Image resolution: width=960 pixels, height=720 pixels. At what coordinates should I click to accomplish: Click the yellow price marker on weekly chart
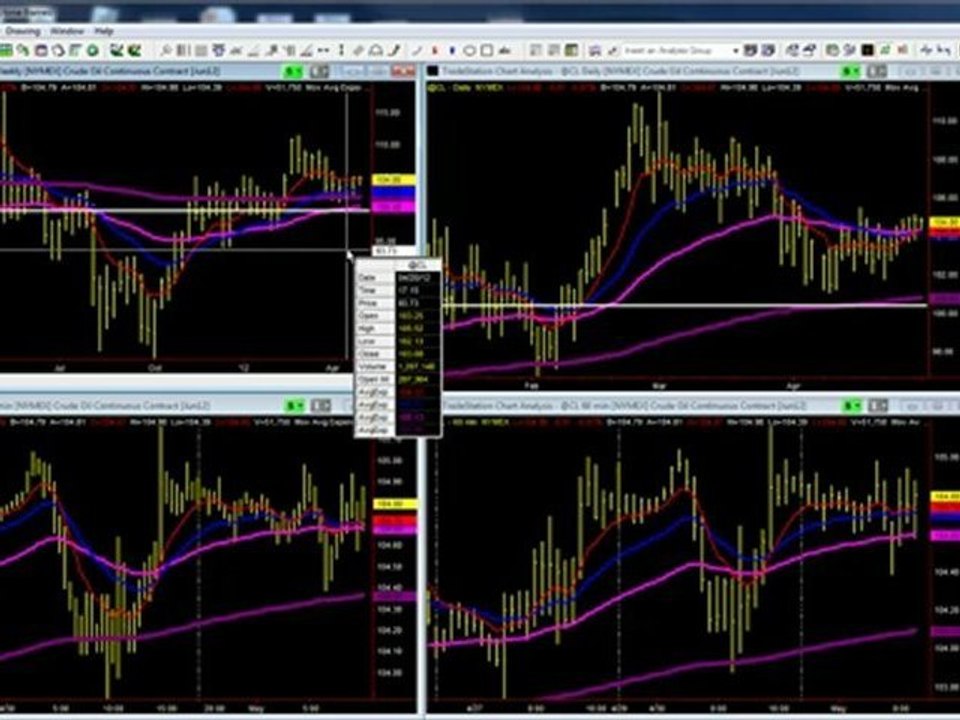[393, 180]
